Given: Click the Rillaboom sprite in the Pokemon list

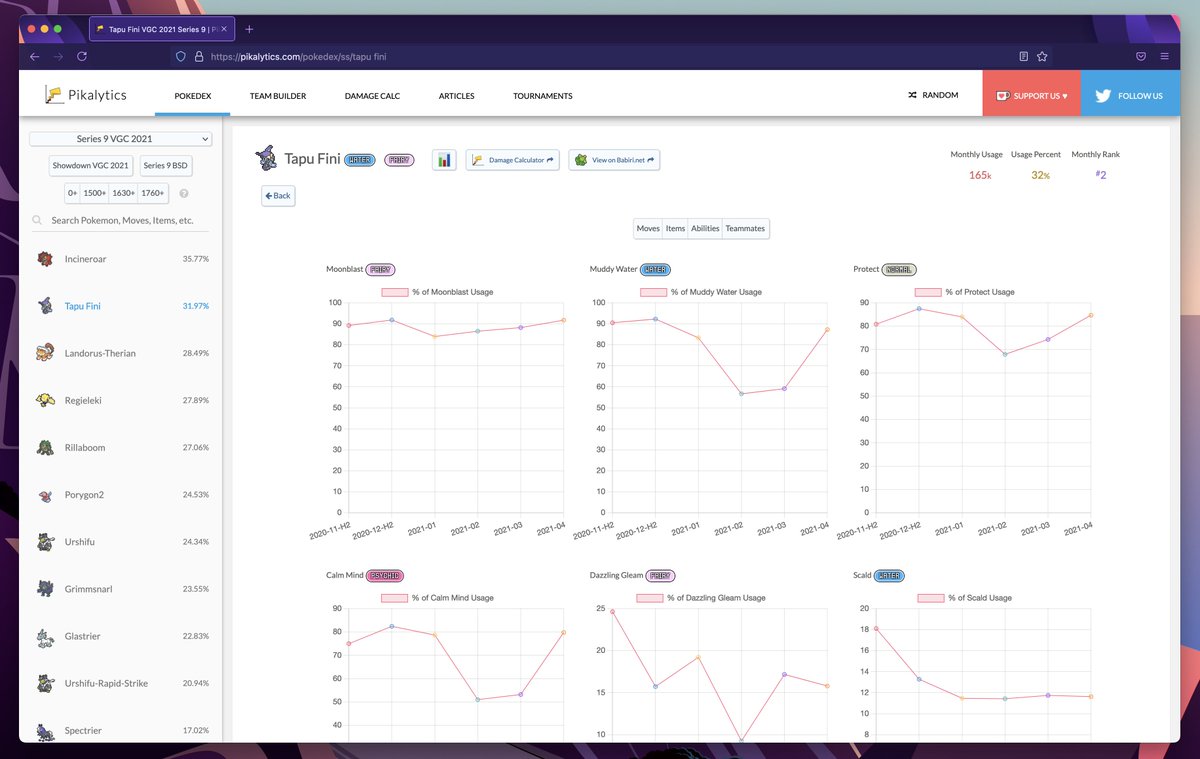Looking at the screenshot, I should click(44, 447).
